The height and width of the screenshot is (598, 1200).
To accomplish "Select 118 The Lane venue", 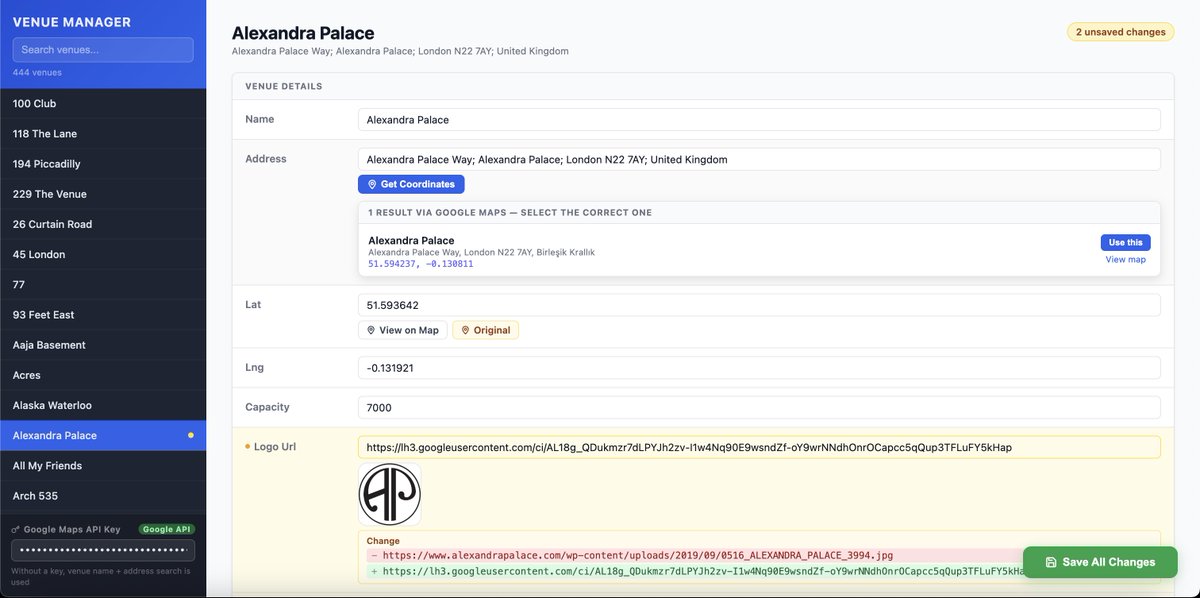I will 103,134.
